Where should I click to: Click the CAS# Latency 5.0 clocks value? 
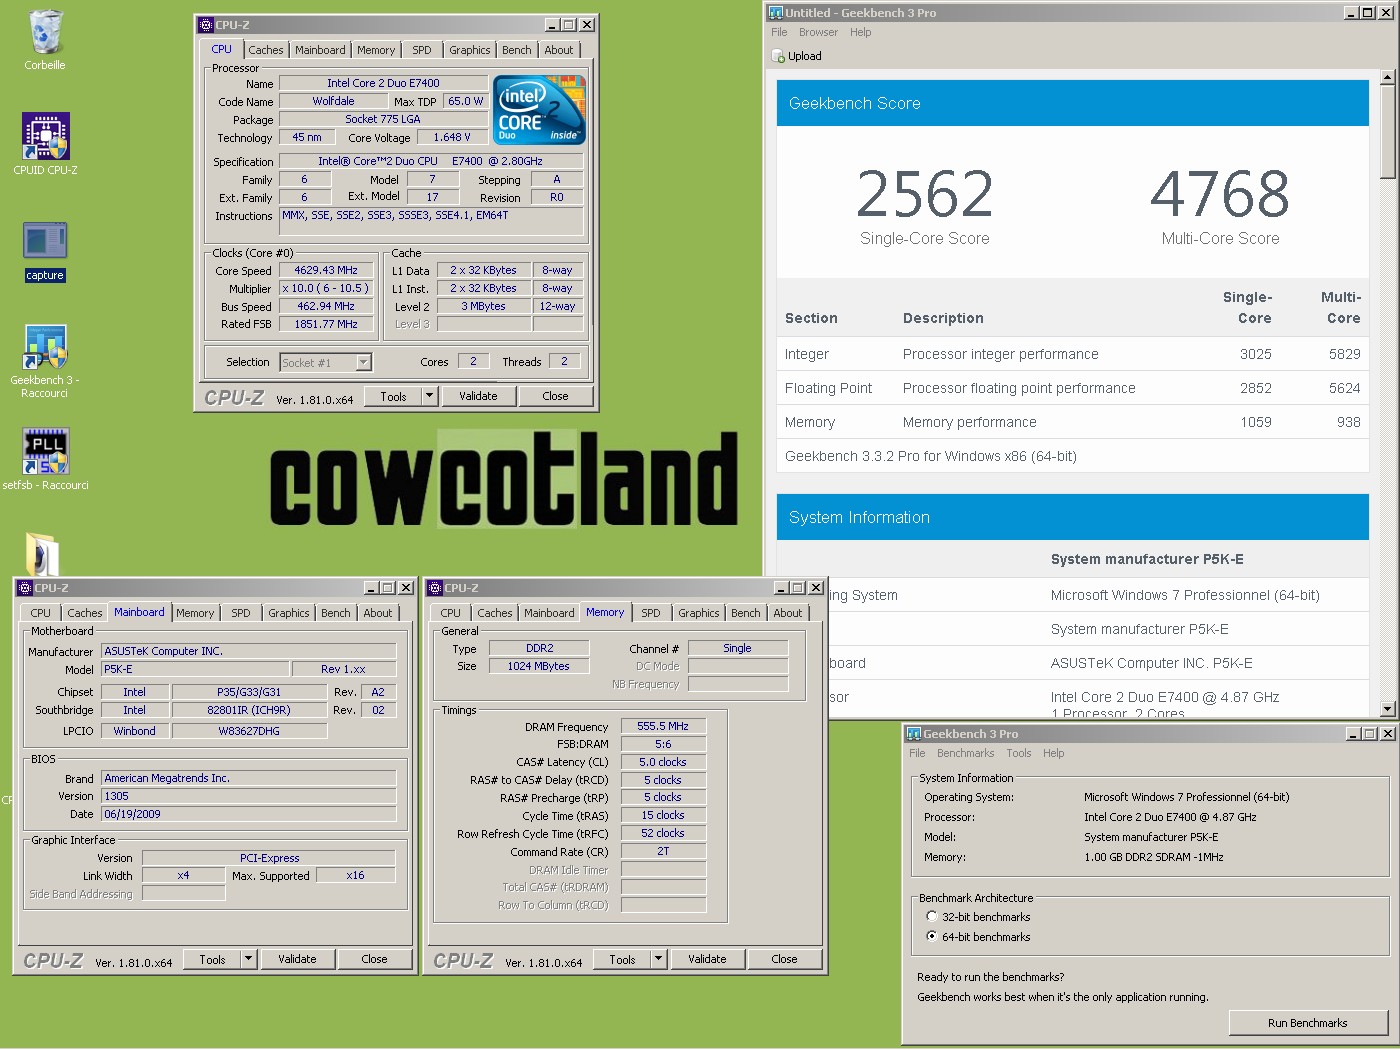pos(664,762)
